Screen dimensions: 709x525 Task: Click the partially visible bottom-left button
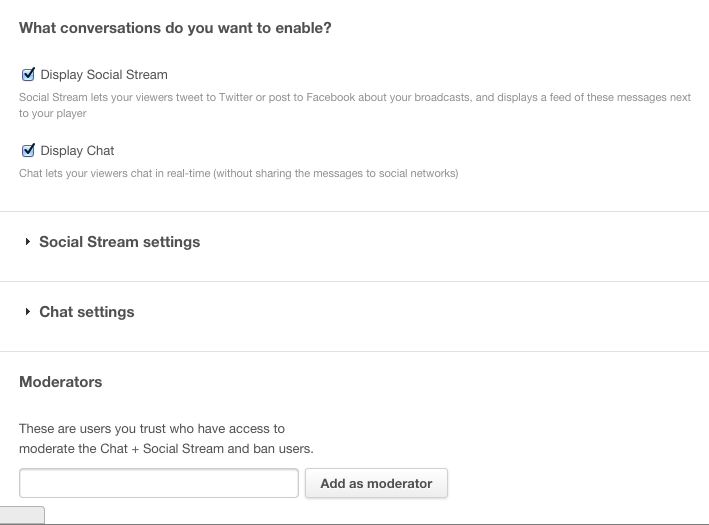point(22,515)
